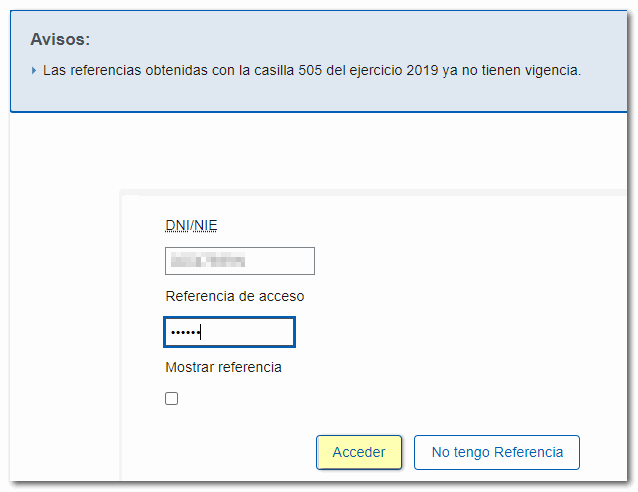Tick the Mostrar referencia checkbox
This screenshot has width=638, height=492.
pyautogui.click(x=172, y=399)
